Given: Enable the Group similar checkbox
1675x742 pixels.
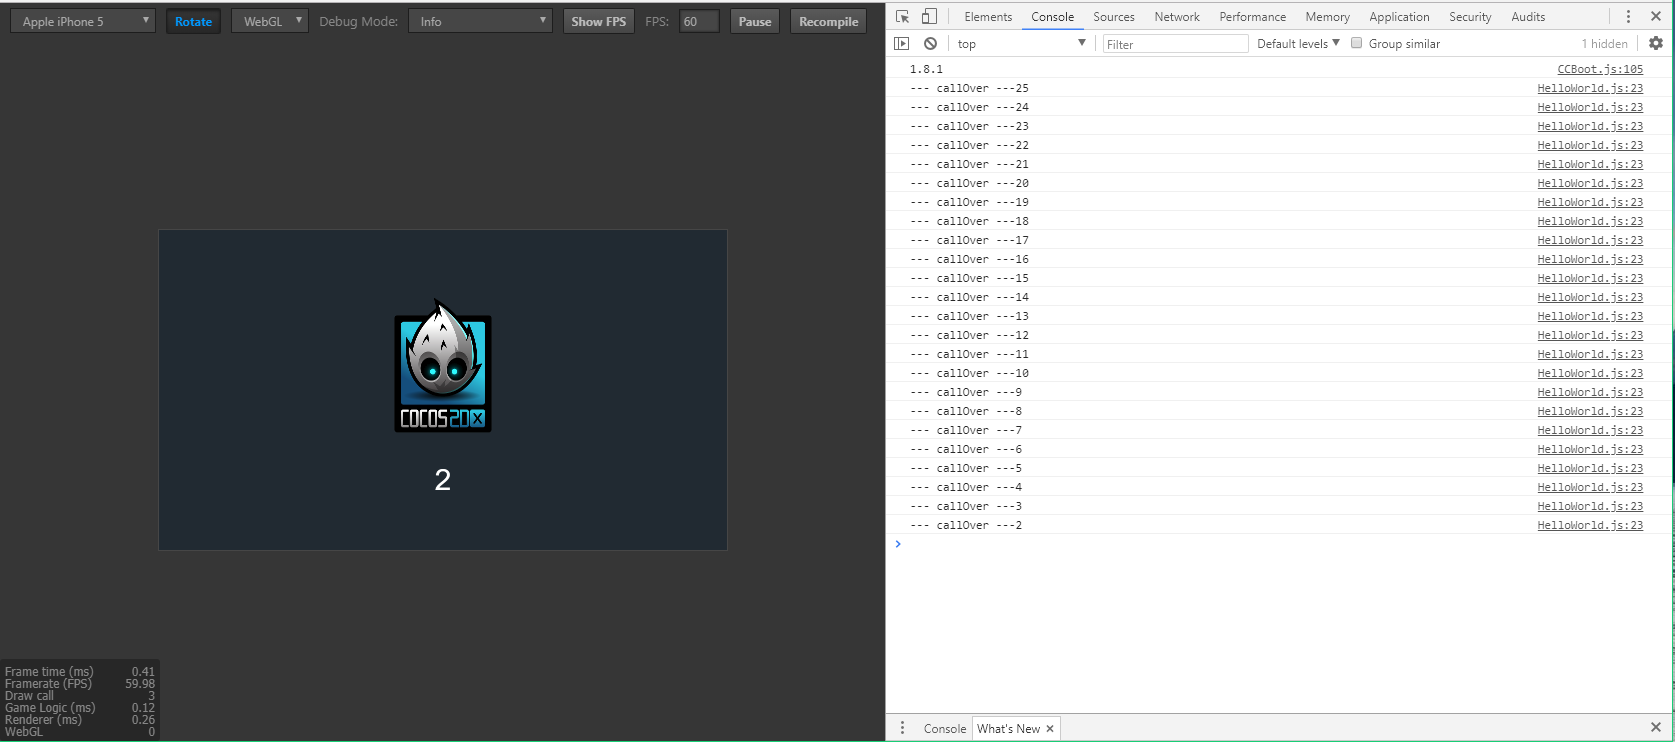Looking at the screenshot, I should click(x=1357, y=43).
